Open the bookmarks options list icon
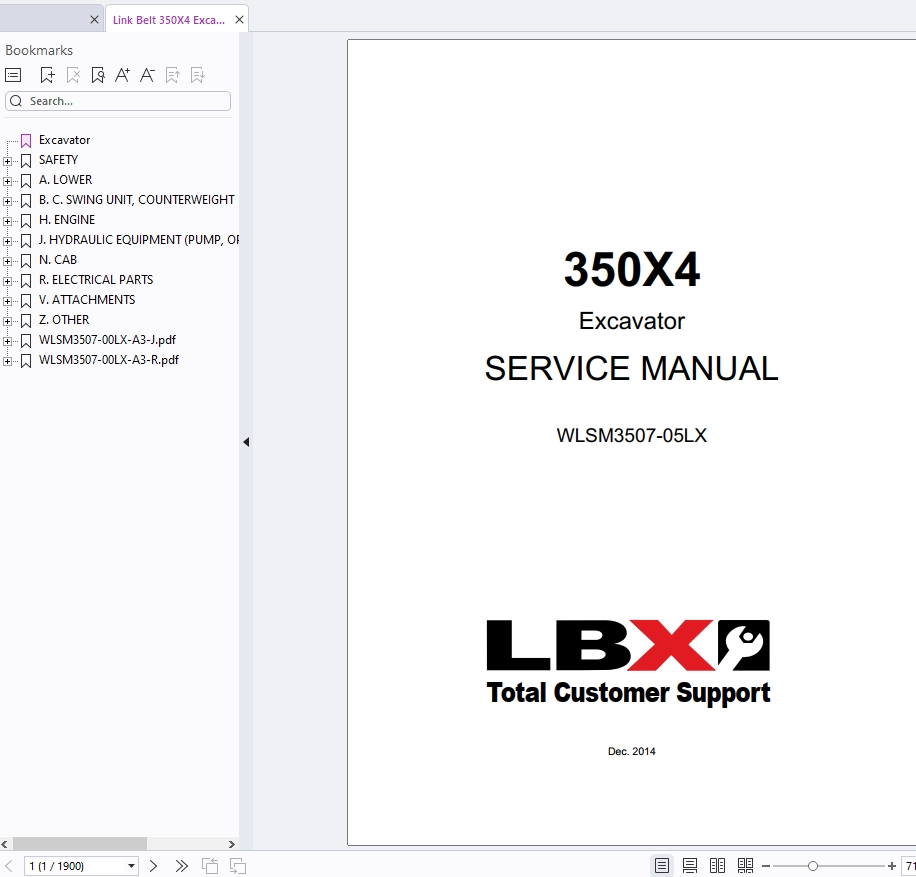This screenshot has height=877, width=916. click(13, 75)
